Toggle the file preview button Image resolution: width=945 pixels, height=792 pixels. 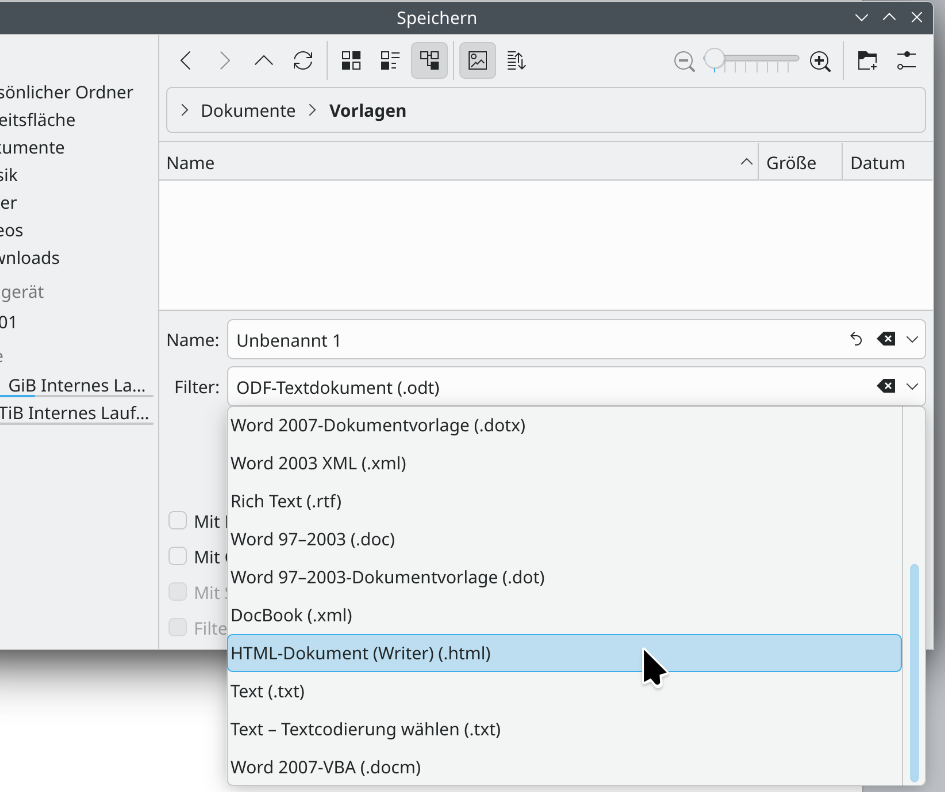(x=478, y=61)
